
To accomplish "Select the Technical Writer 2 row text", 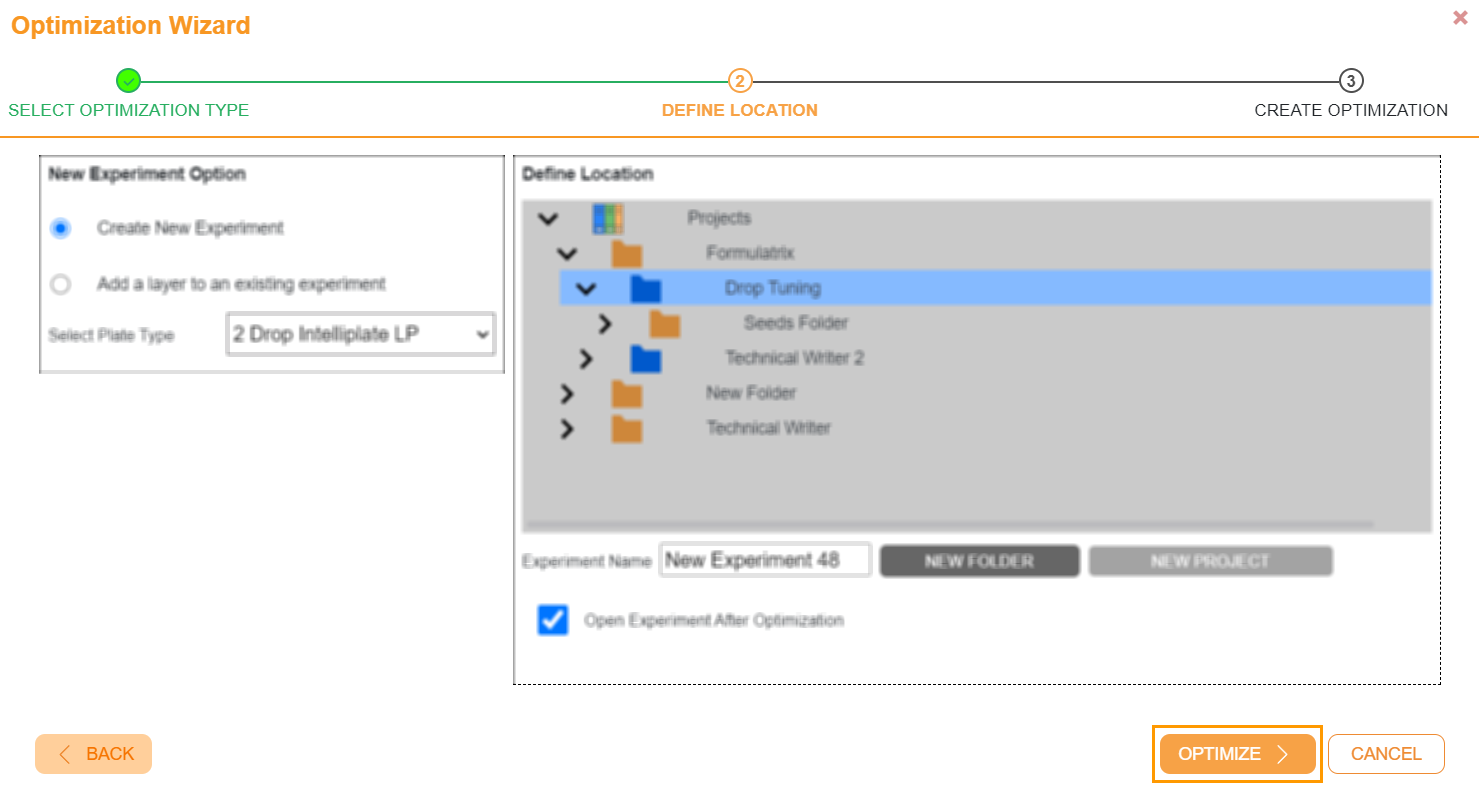I will click(x=795, y=358).
